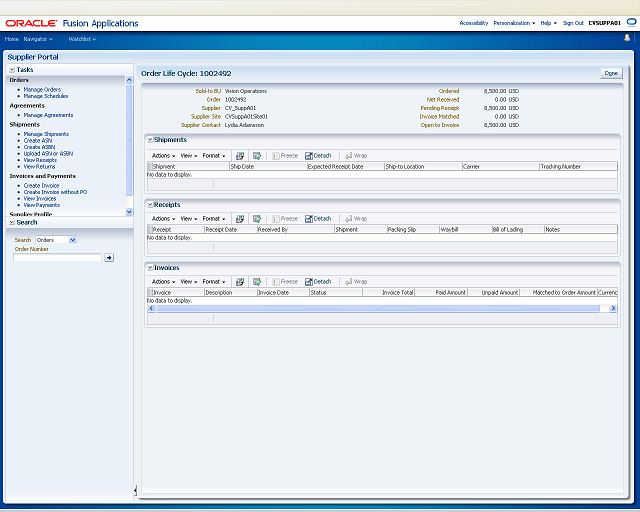Click Invoices table horizontal scrollbar track
Viewport: 640px width, 512px height.
click(x=378, y=309)
